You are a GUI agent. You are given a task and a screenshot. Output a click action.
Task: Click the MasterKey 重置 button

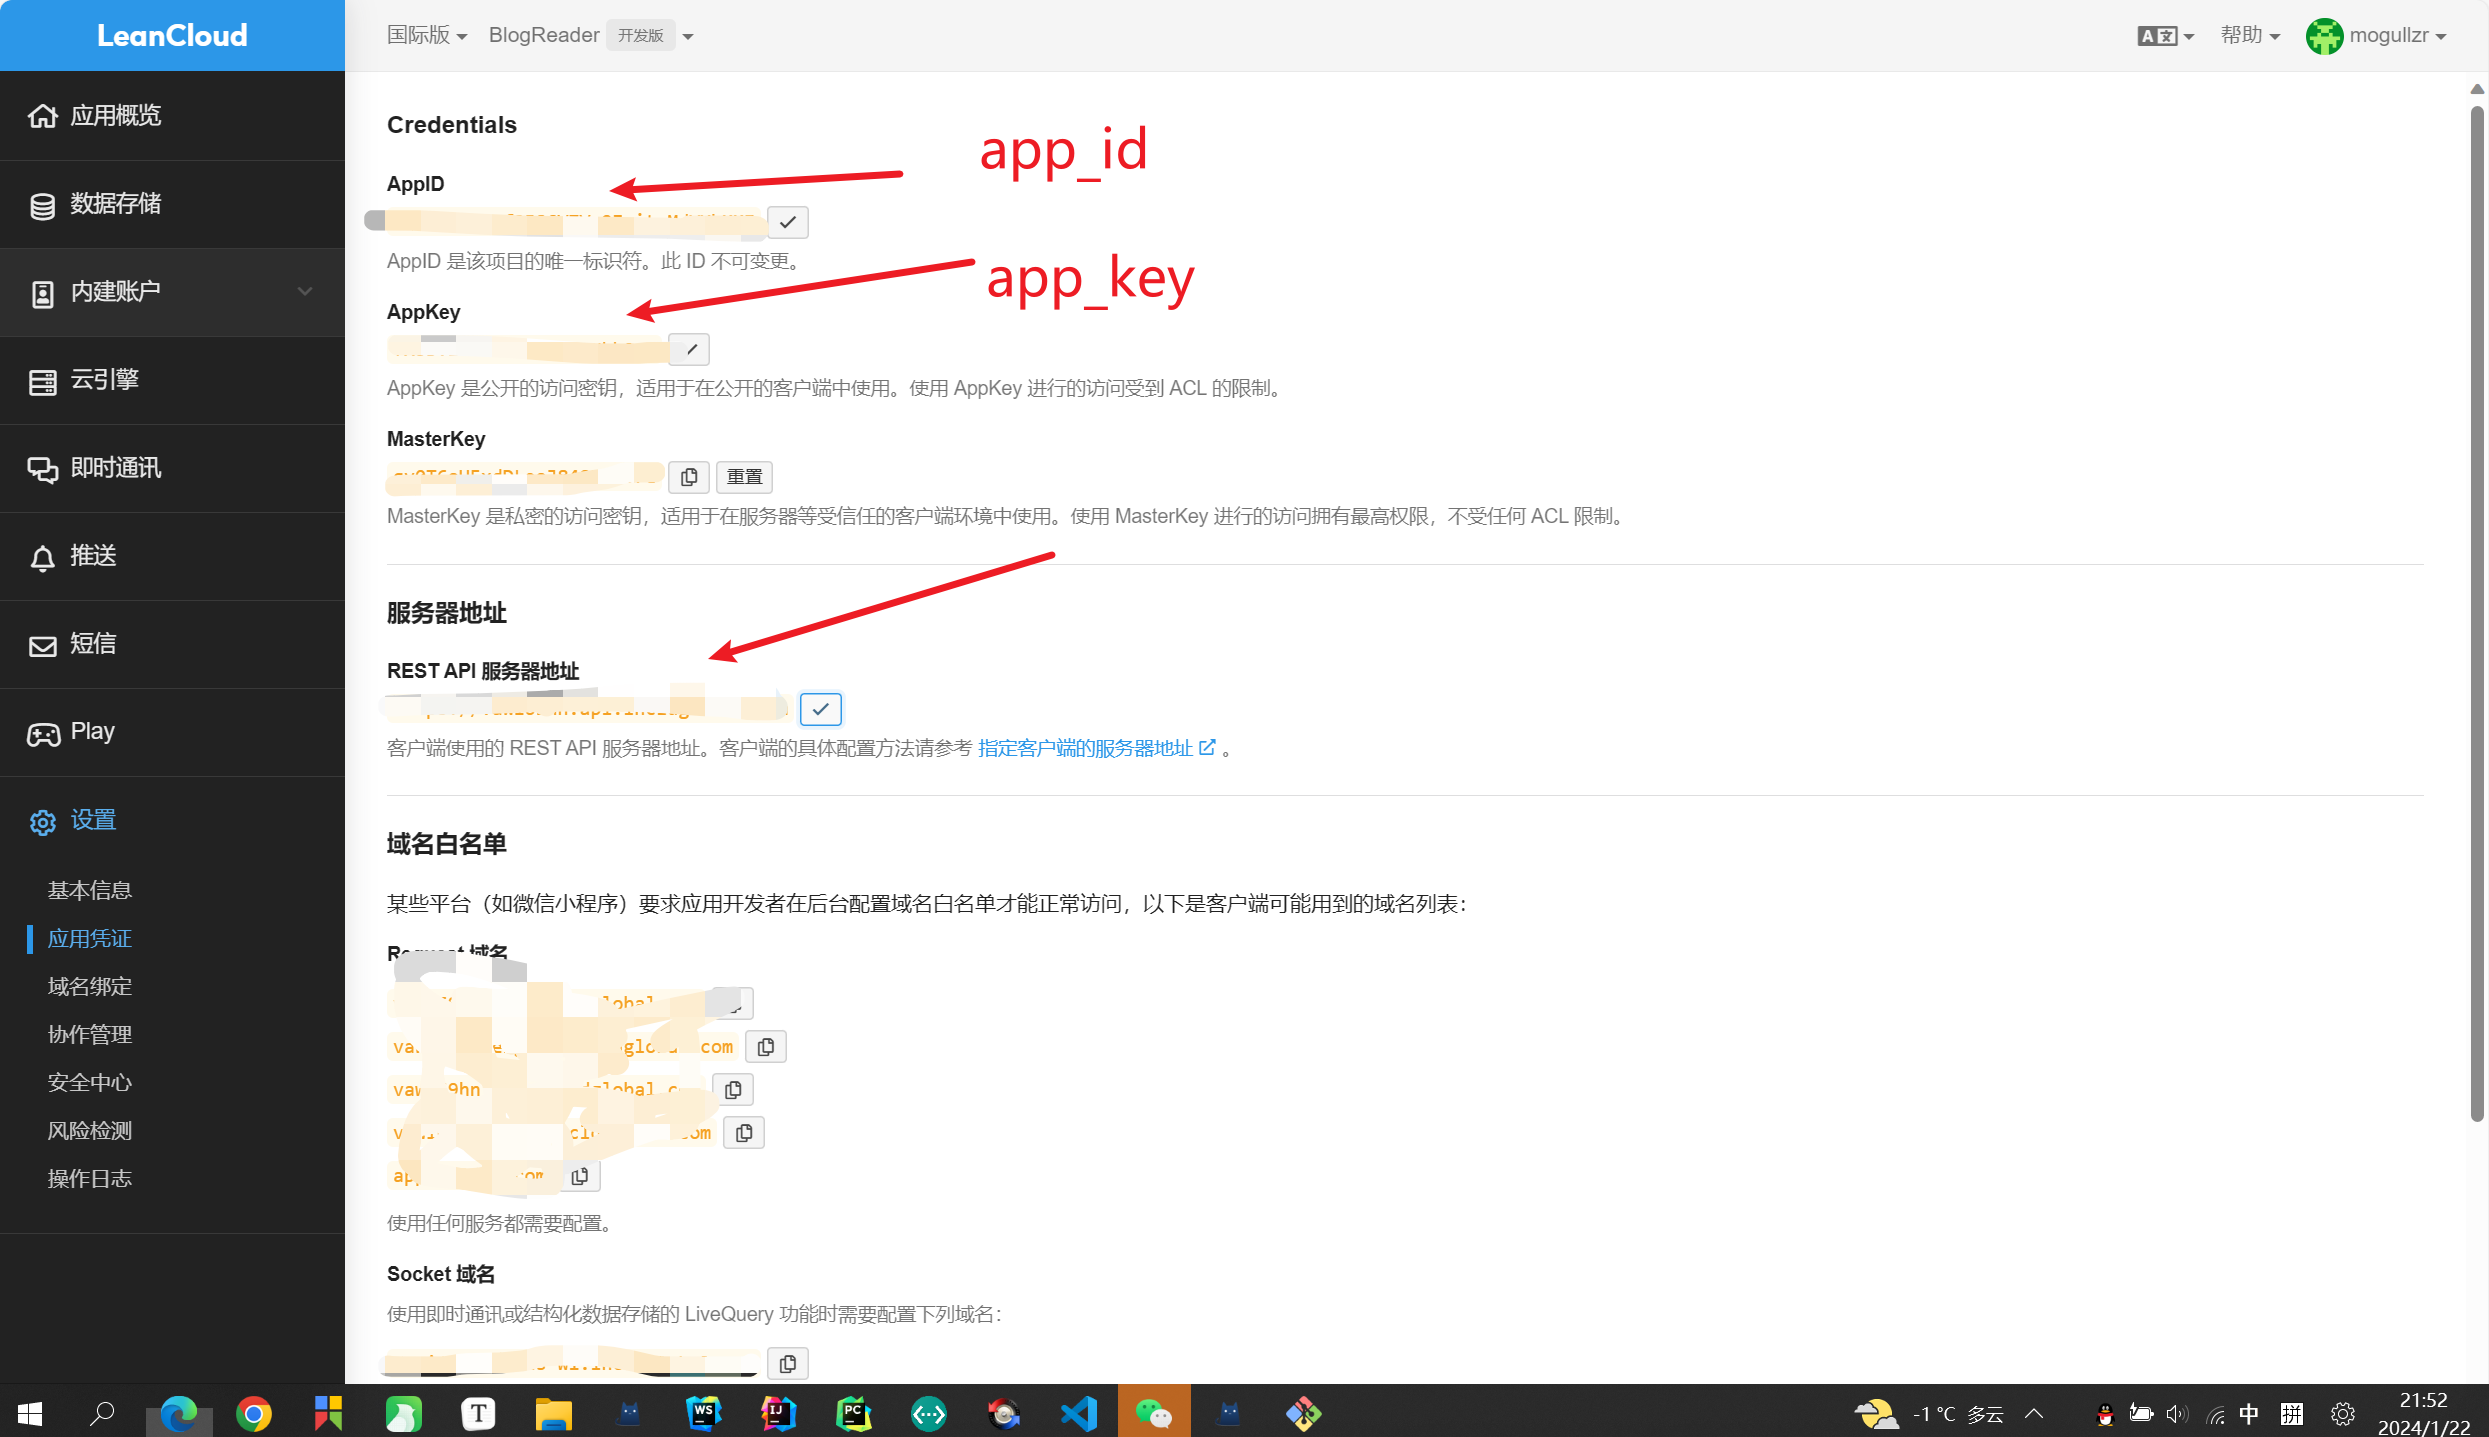744,477
